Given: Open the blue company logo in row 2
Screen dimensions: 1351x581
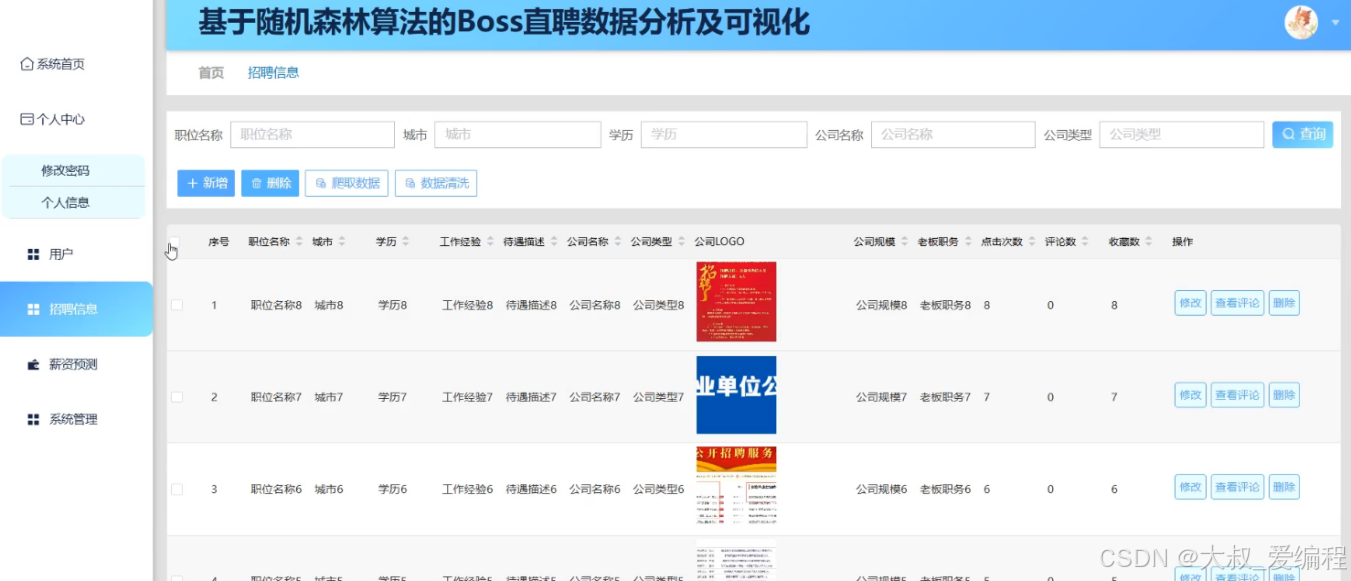Looking at the screenshot, I should pos(736,395).
